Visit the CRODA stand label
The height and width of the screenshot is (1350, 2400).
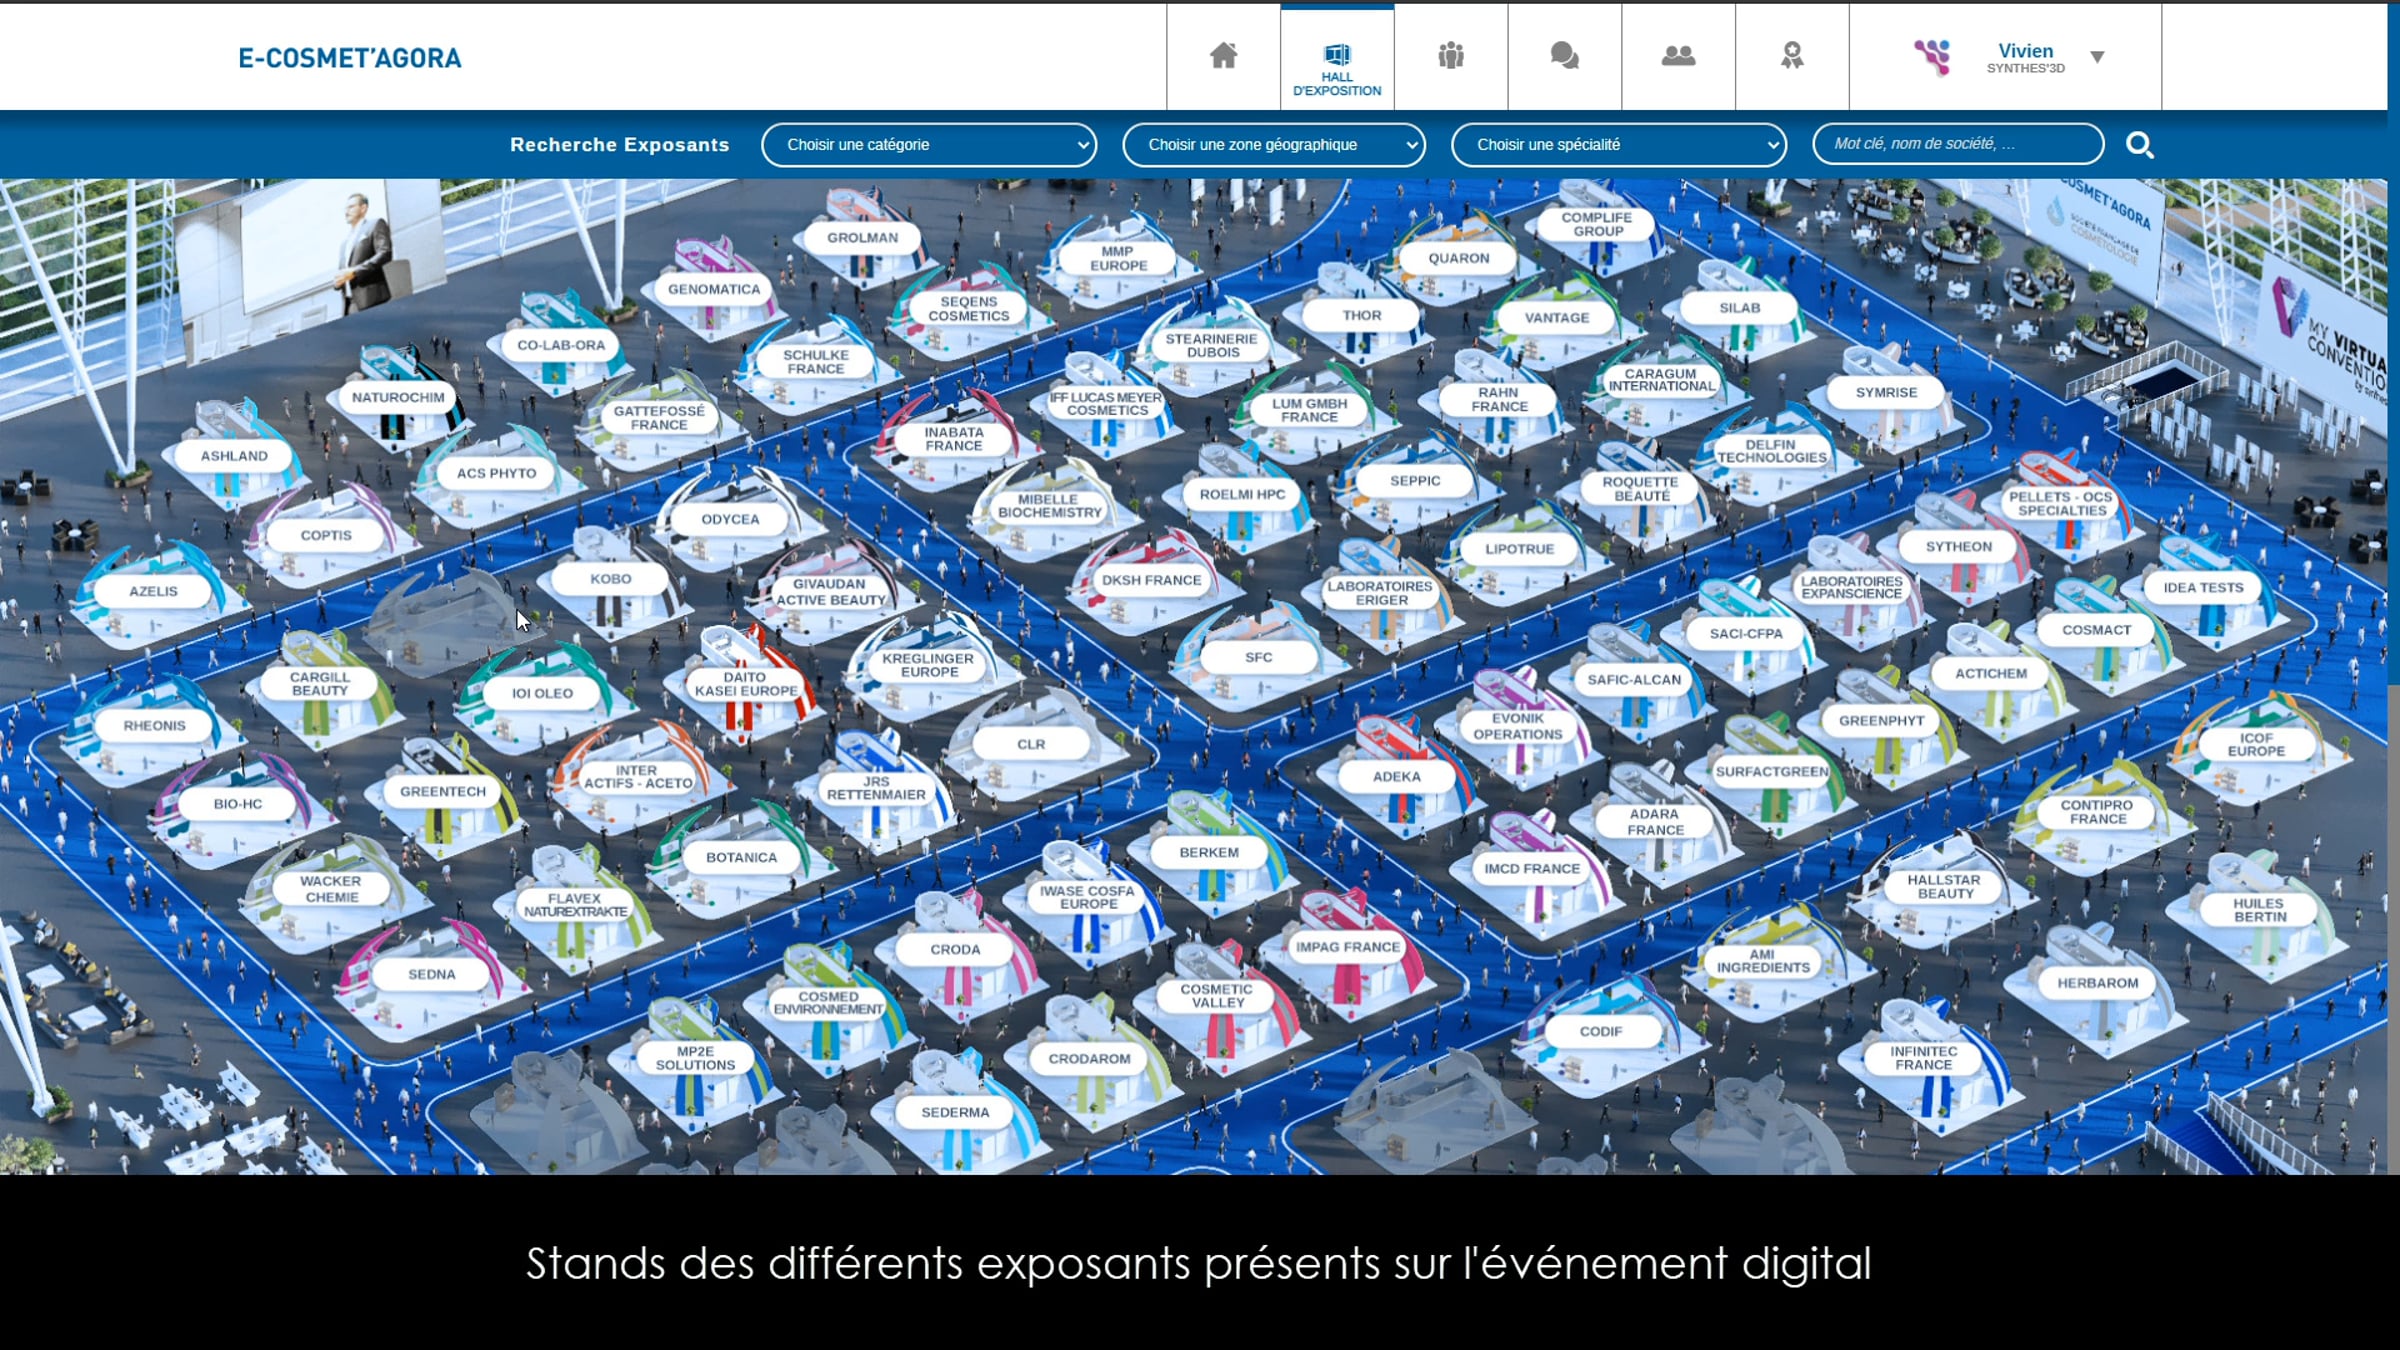955,949
